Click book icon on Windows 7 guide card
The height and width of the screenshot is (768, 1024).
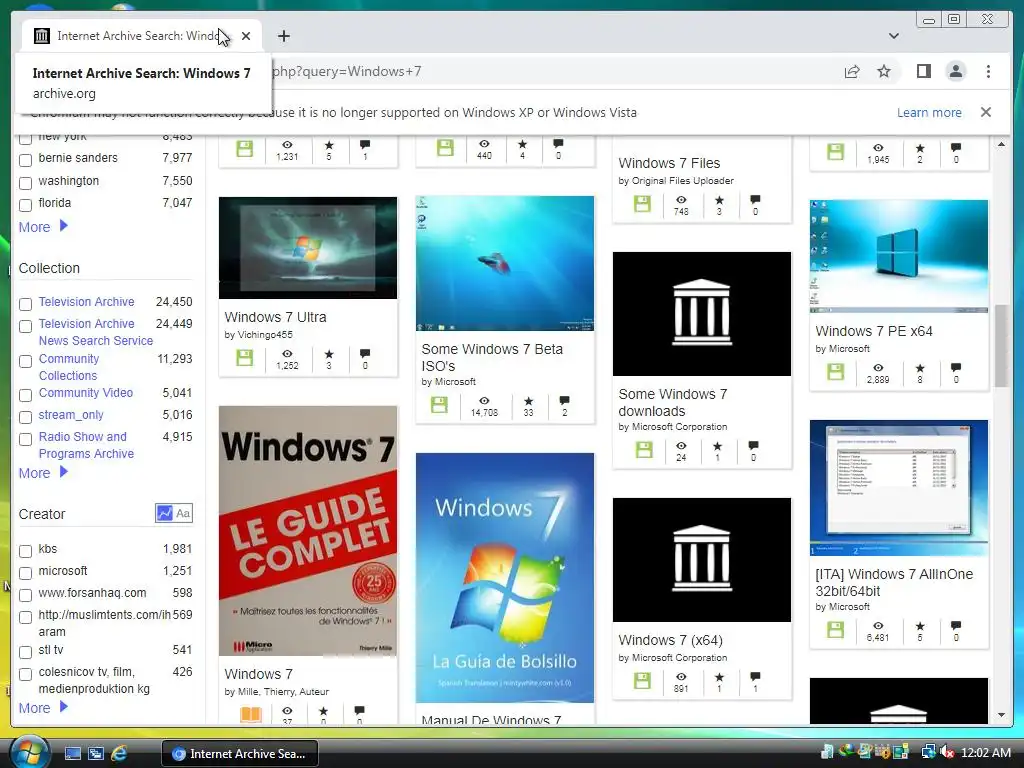pos(250,714)
